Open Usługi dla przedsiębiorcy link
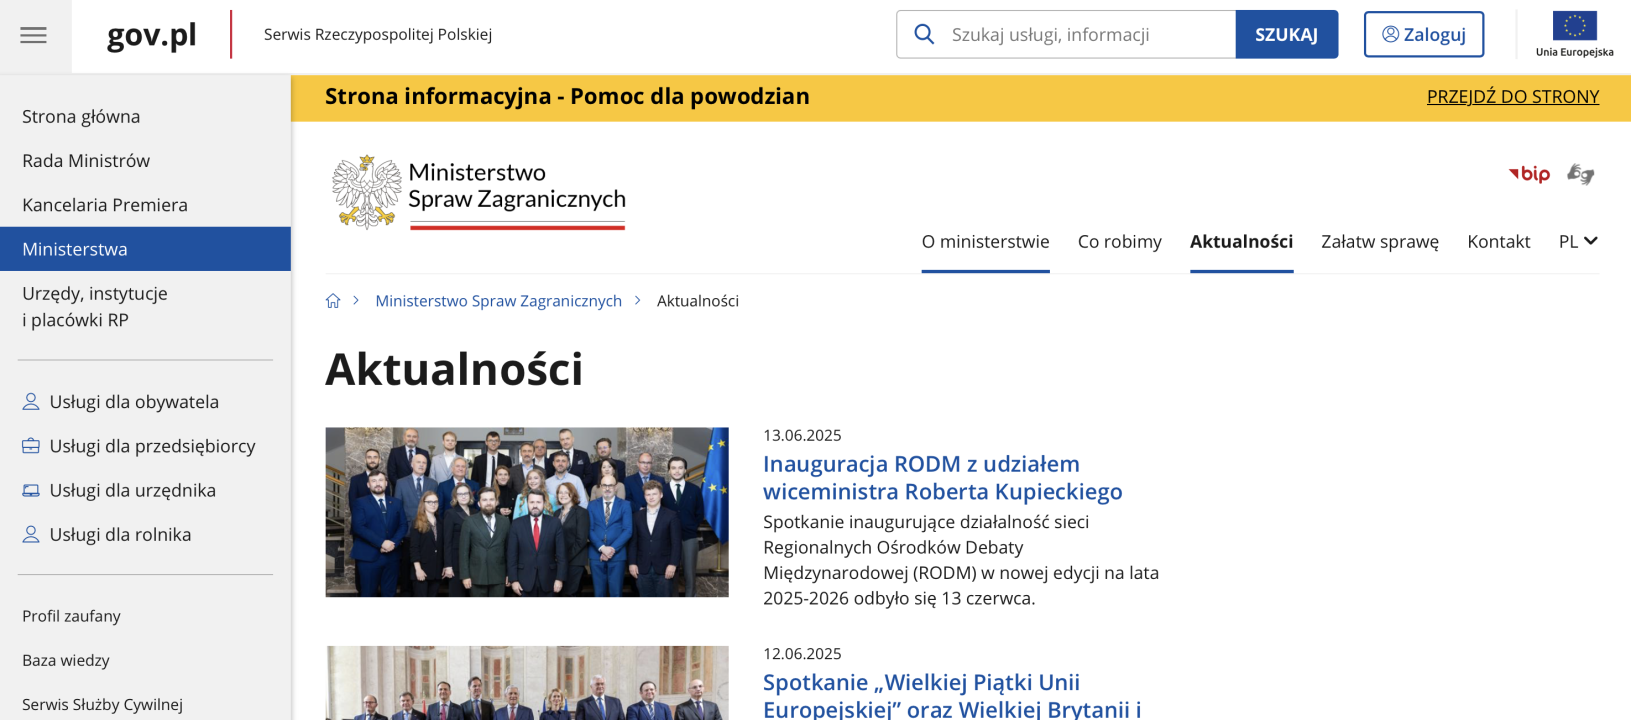The width and height of the screenshot is (1631, 720). (152, 446)
